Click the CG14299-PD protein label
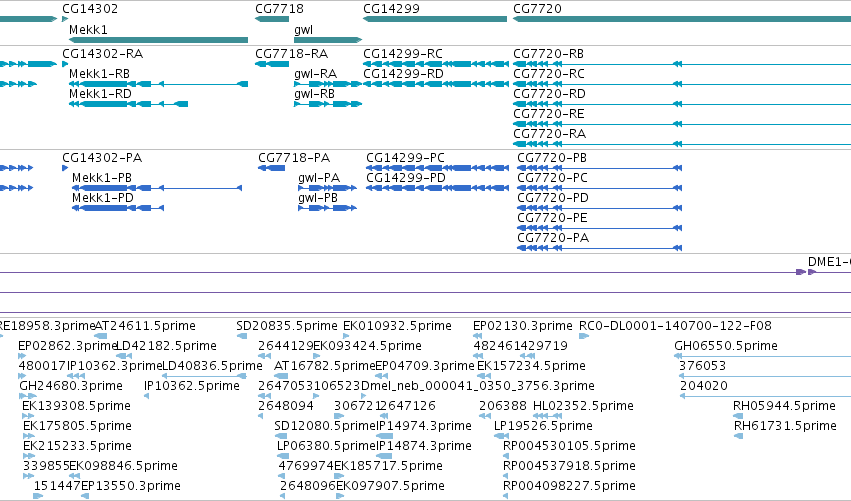The height and width of the screenshot is (501, 851). coord(406,178)
